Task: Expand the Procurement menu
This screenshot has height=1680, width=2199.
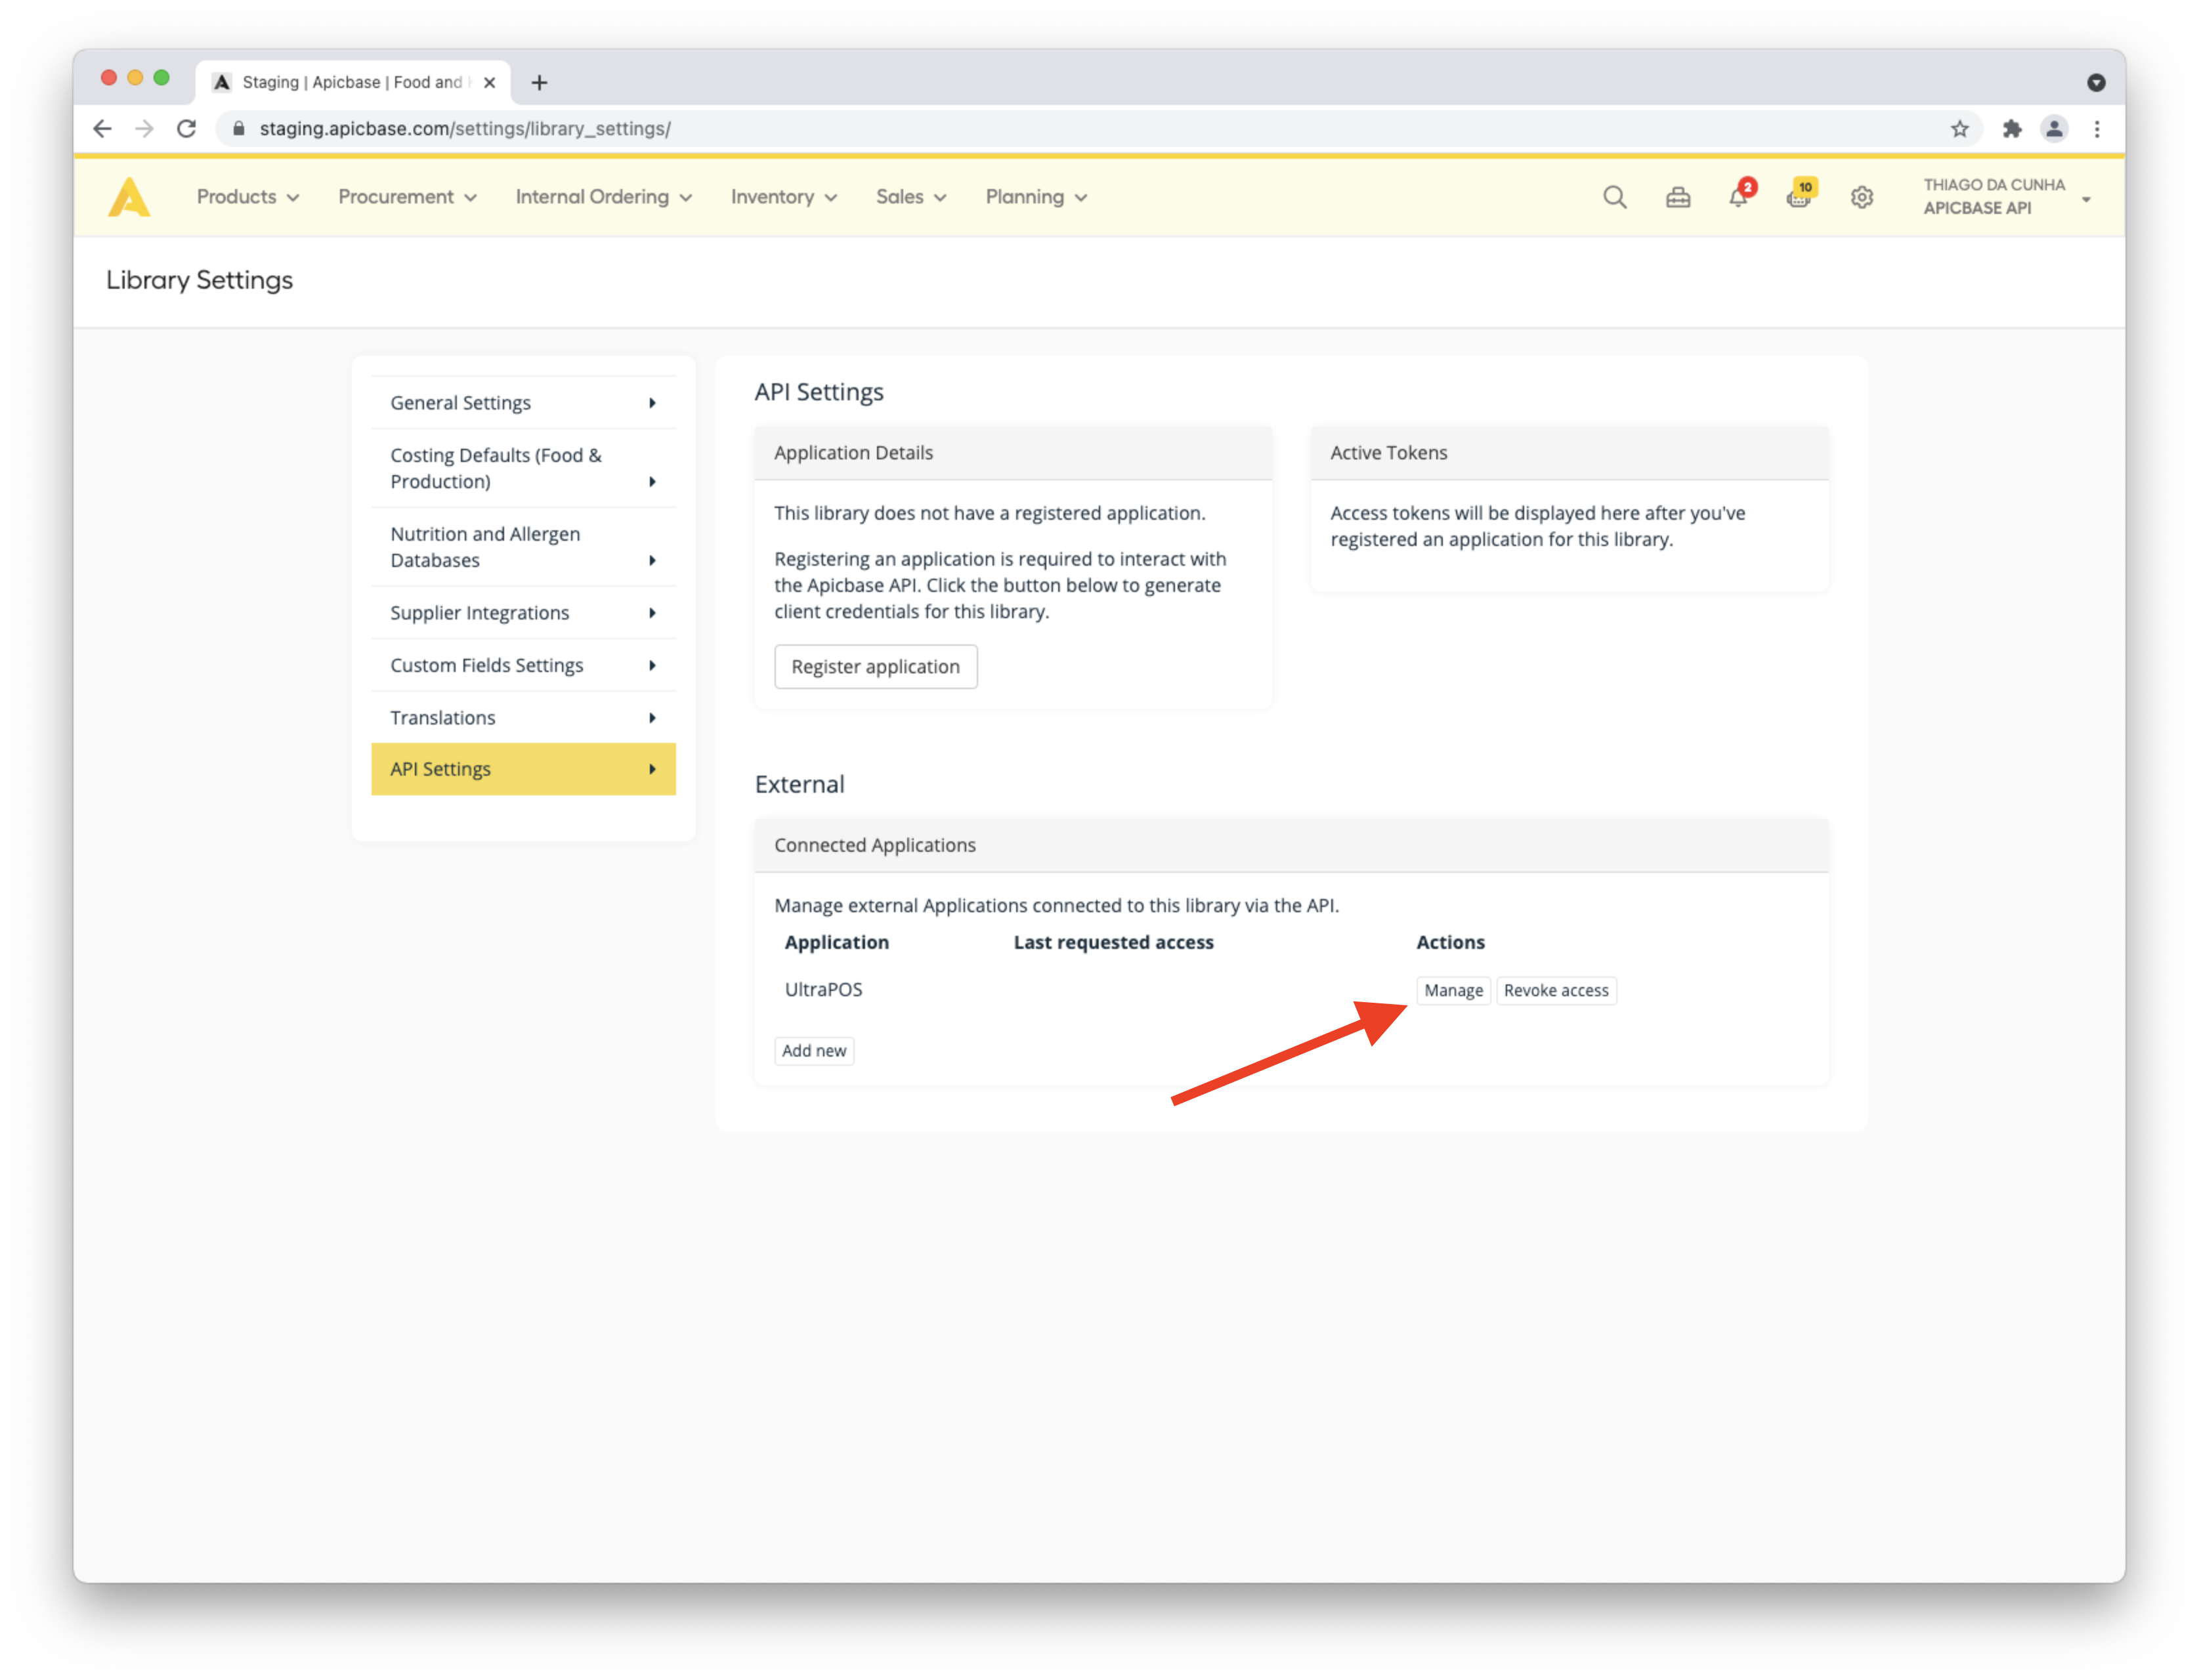Action: click(407, 197)
